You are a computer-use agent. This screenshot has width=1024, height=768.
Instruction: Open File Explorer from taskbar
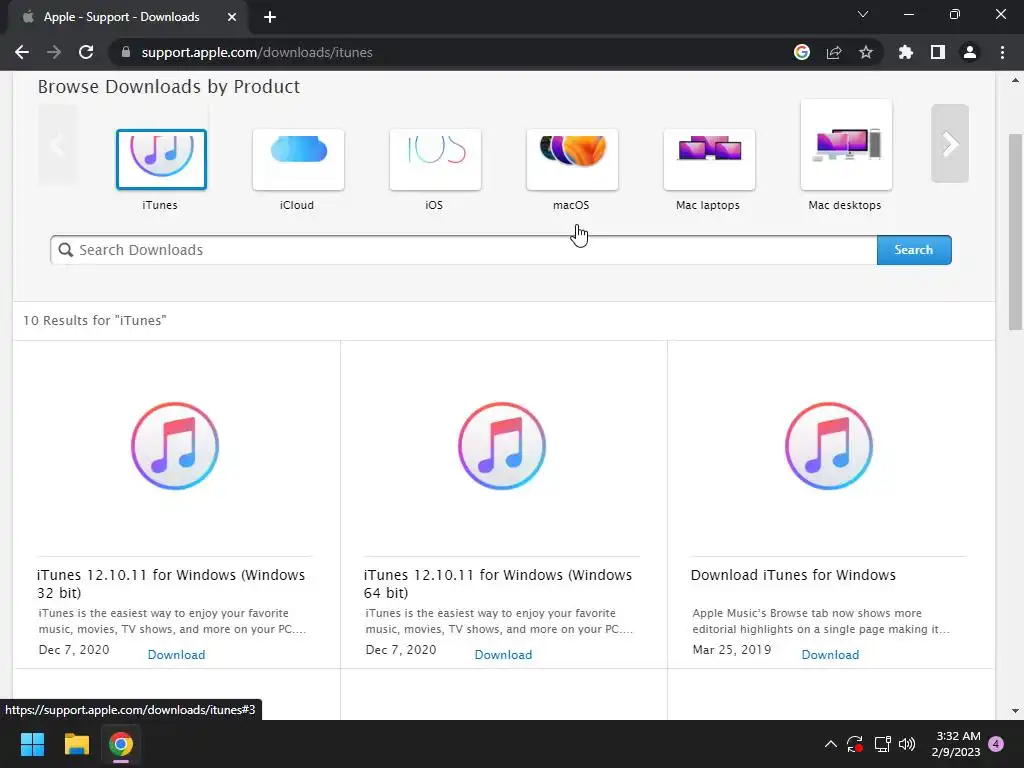click(76, 744)
